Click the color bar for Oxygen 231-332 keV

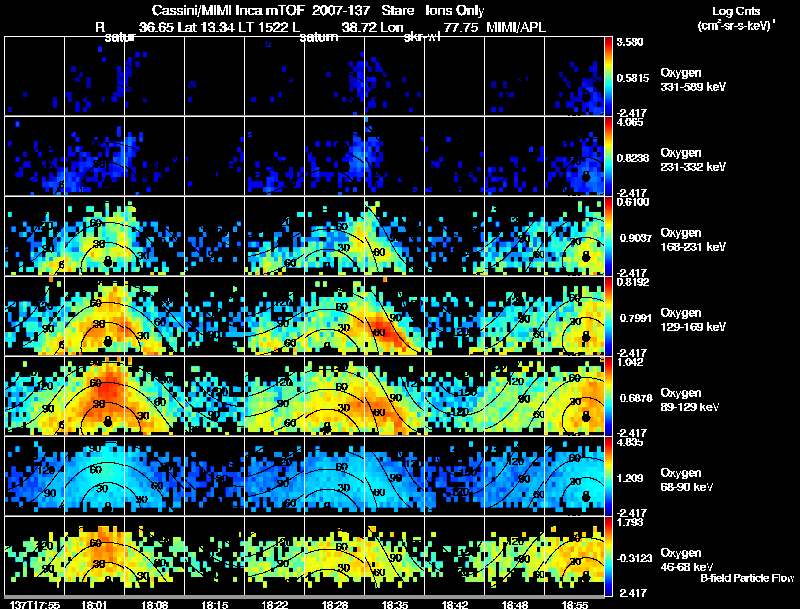click(x=608, y=156)
